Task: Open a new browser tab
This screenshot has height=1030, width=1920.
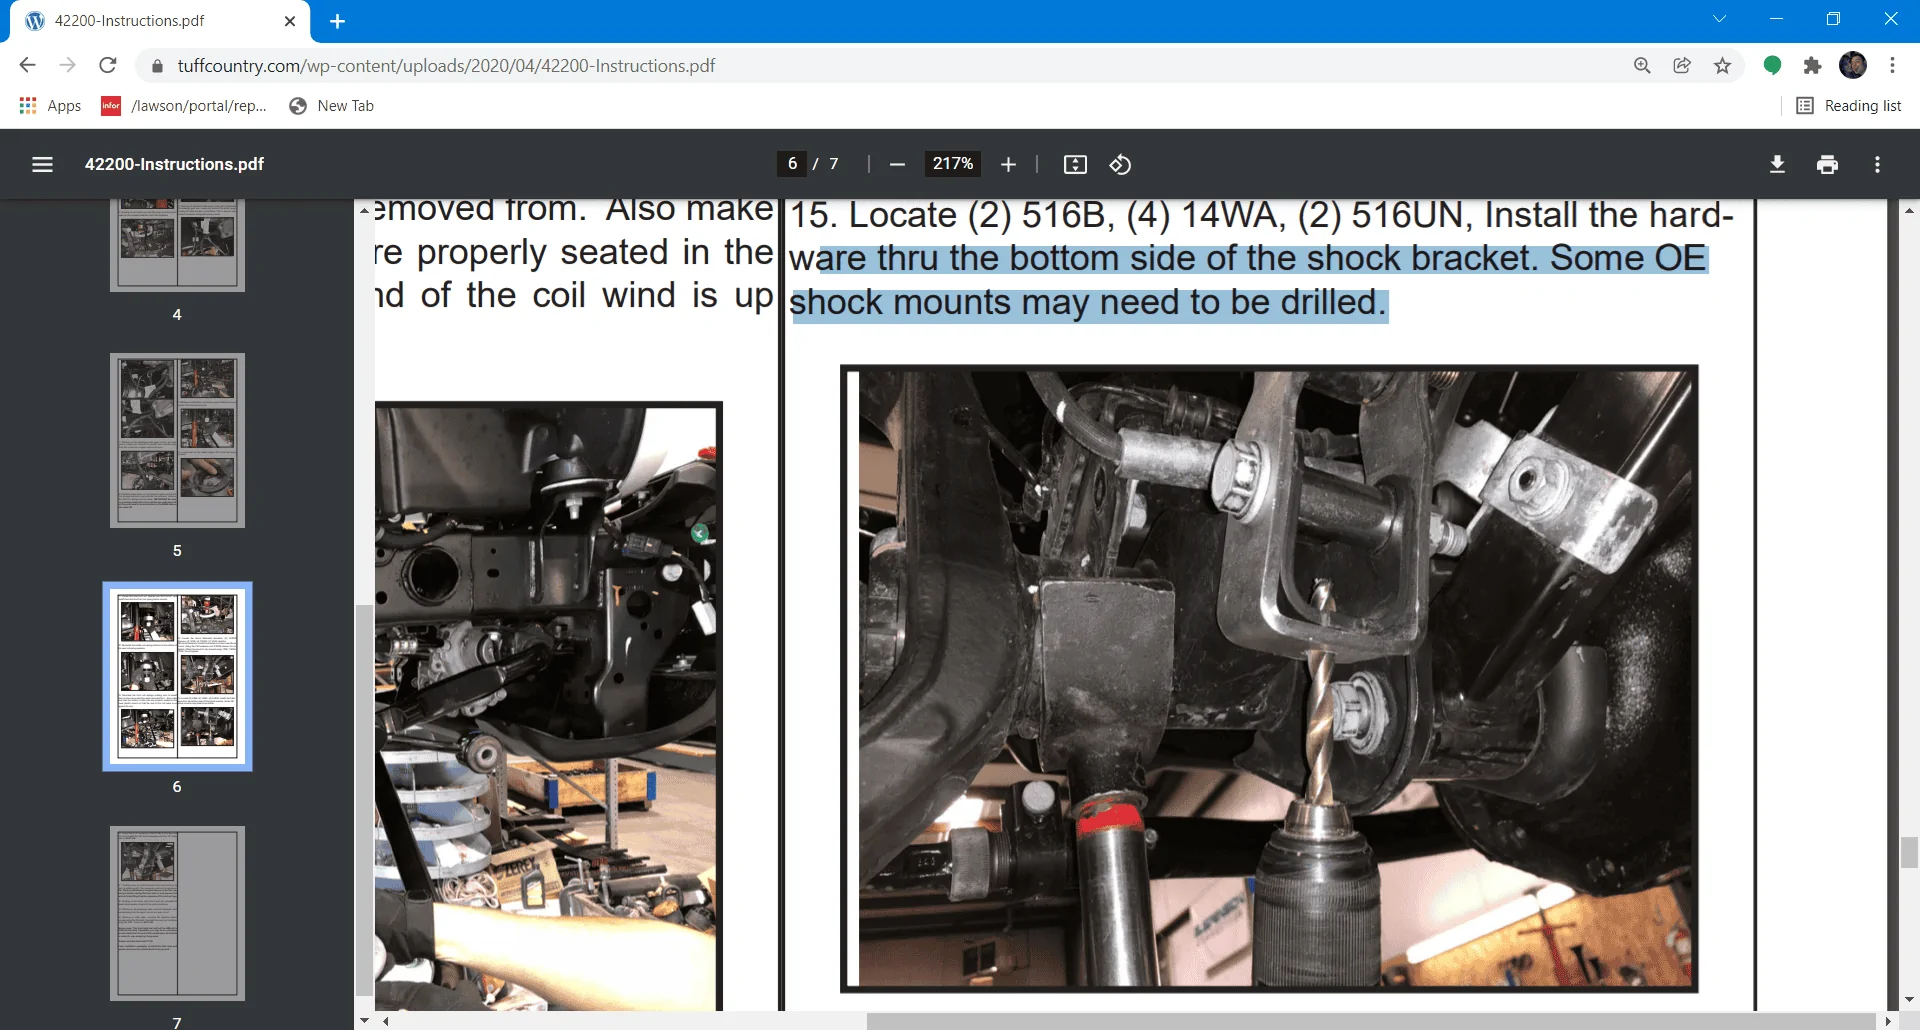Action: point(338,21)
